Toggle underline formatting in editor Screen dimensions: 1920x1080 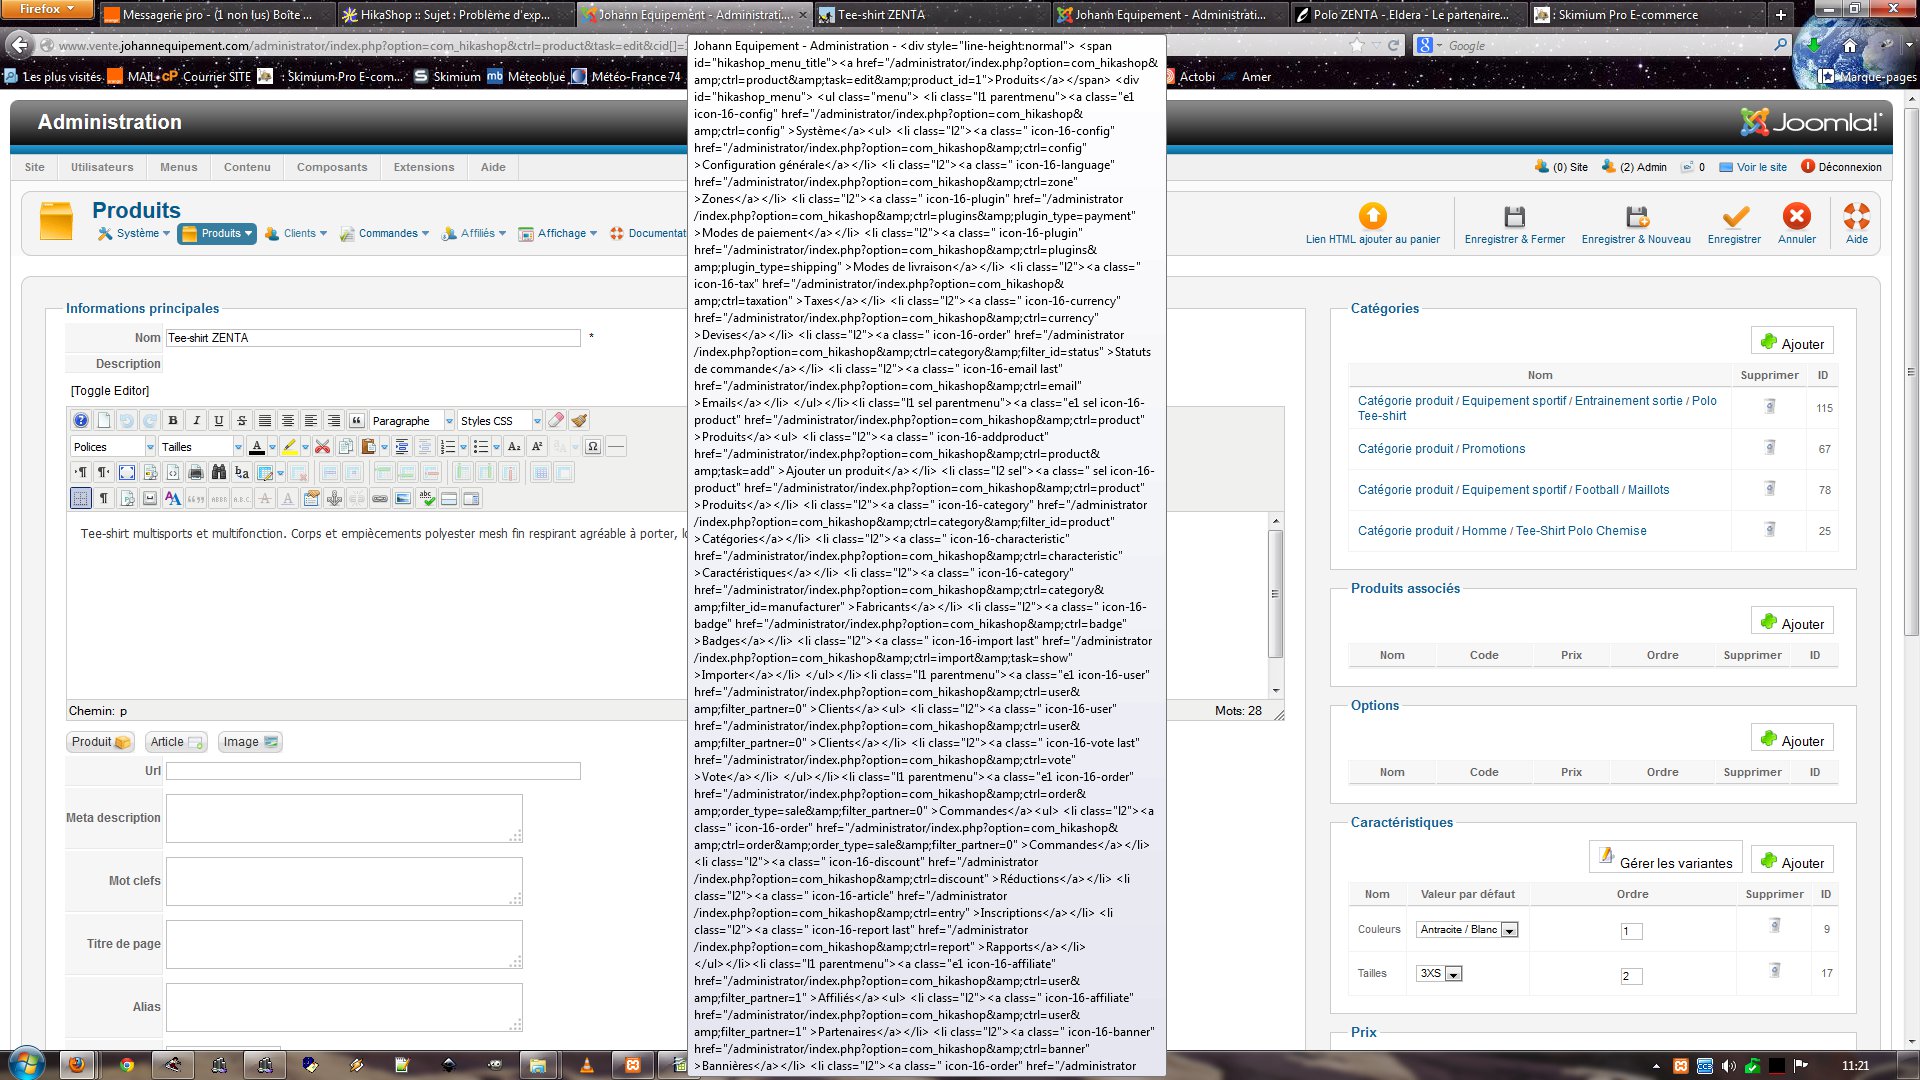tap(219, 420)
